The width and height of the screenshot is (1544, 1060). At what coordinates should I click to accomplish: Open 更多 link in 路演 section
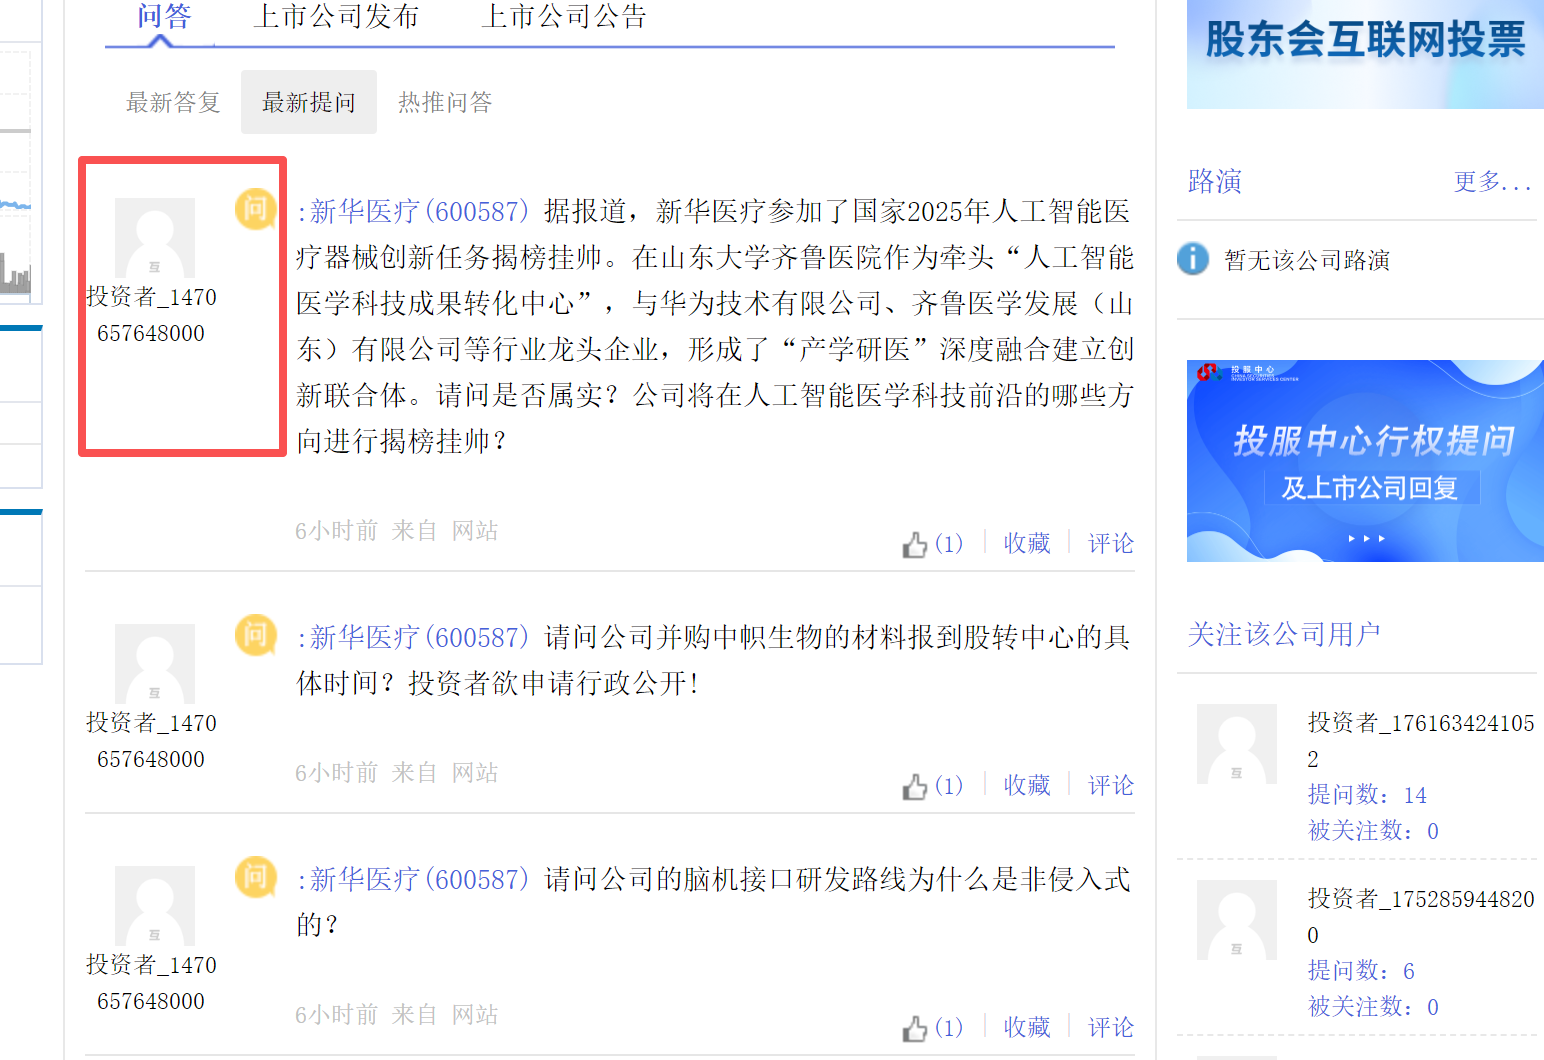tap(1493, 181)
